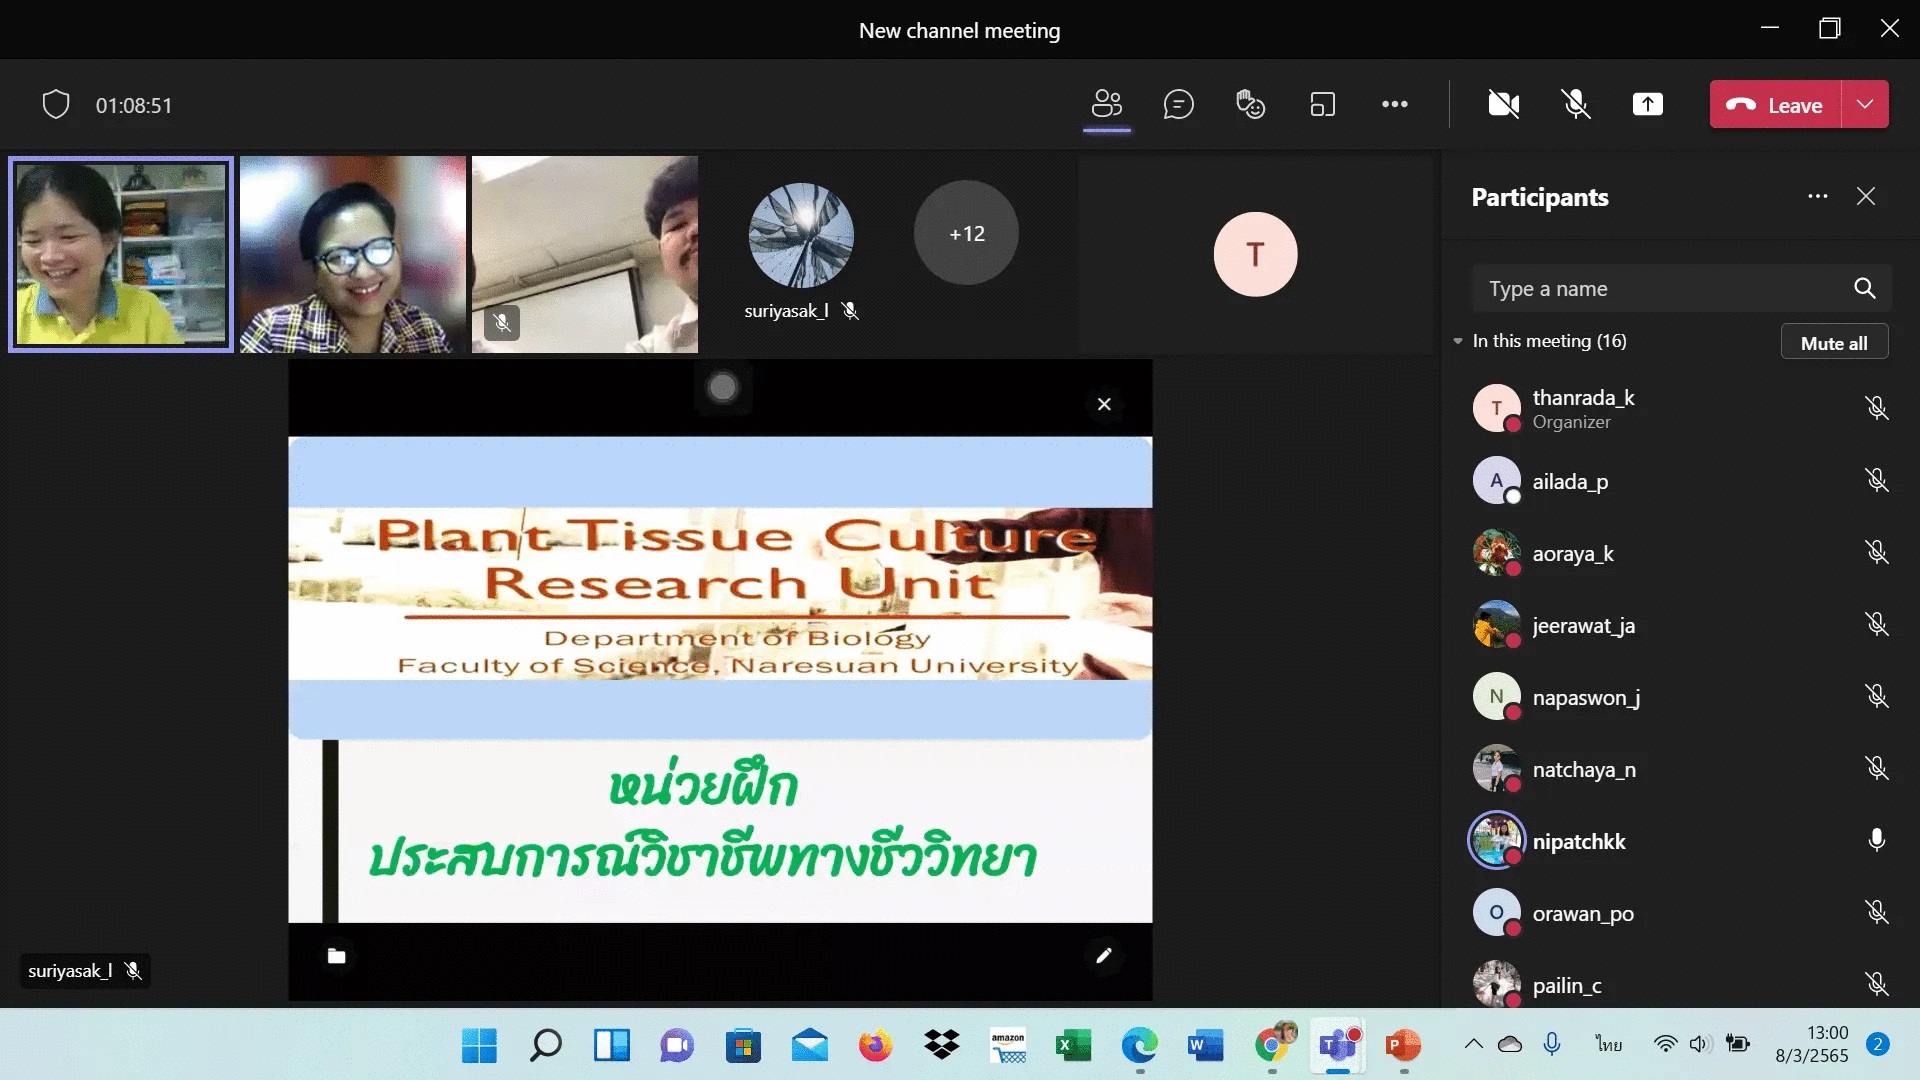Open the Rooms icon in toolbar

click(x=1322, y=104)
